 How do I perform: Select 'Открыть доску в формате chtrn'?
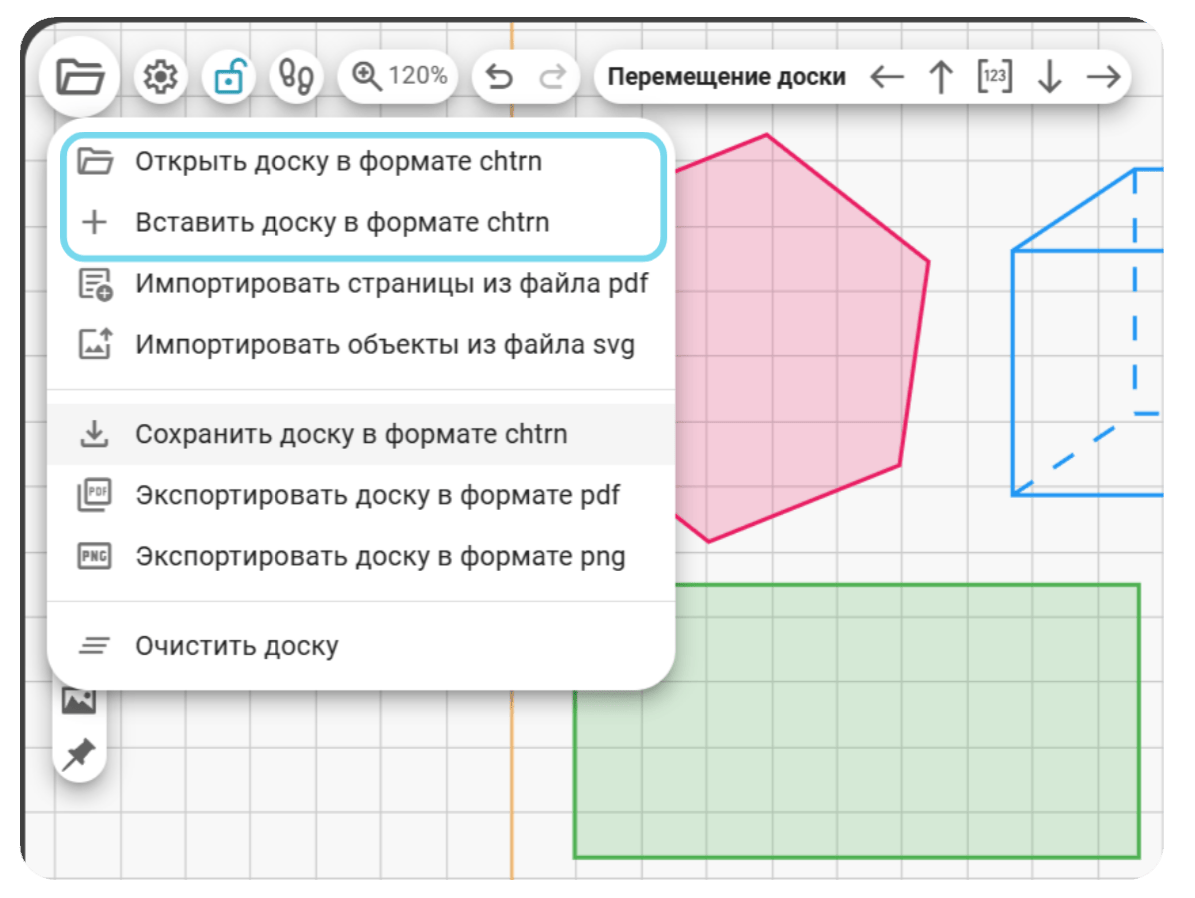[x=362, y=162]
